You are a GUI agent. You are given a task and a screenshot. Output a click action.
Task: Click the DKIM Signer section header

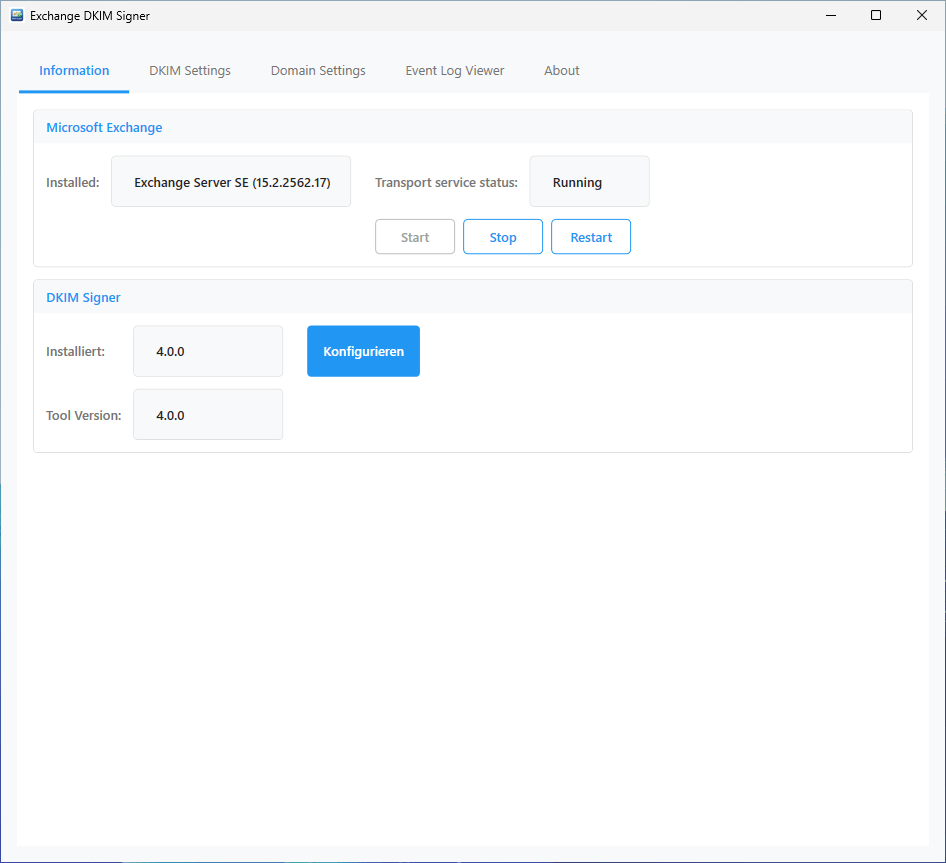point(83,297)
